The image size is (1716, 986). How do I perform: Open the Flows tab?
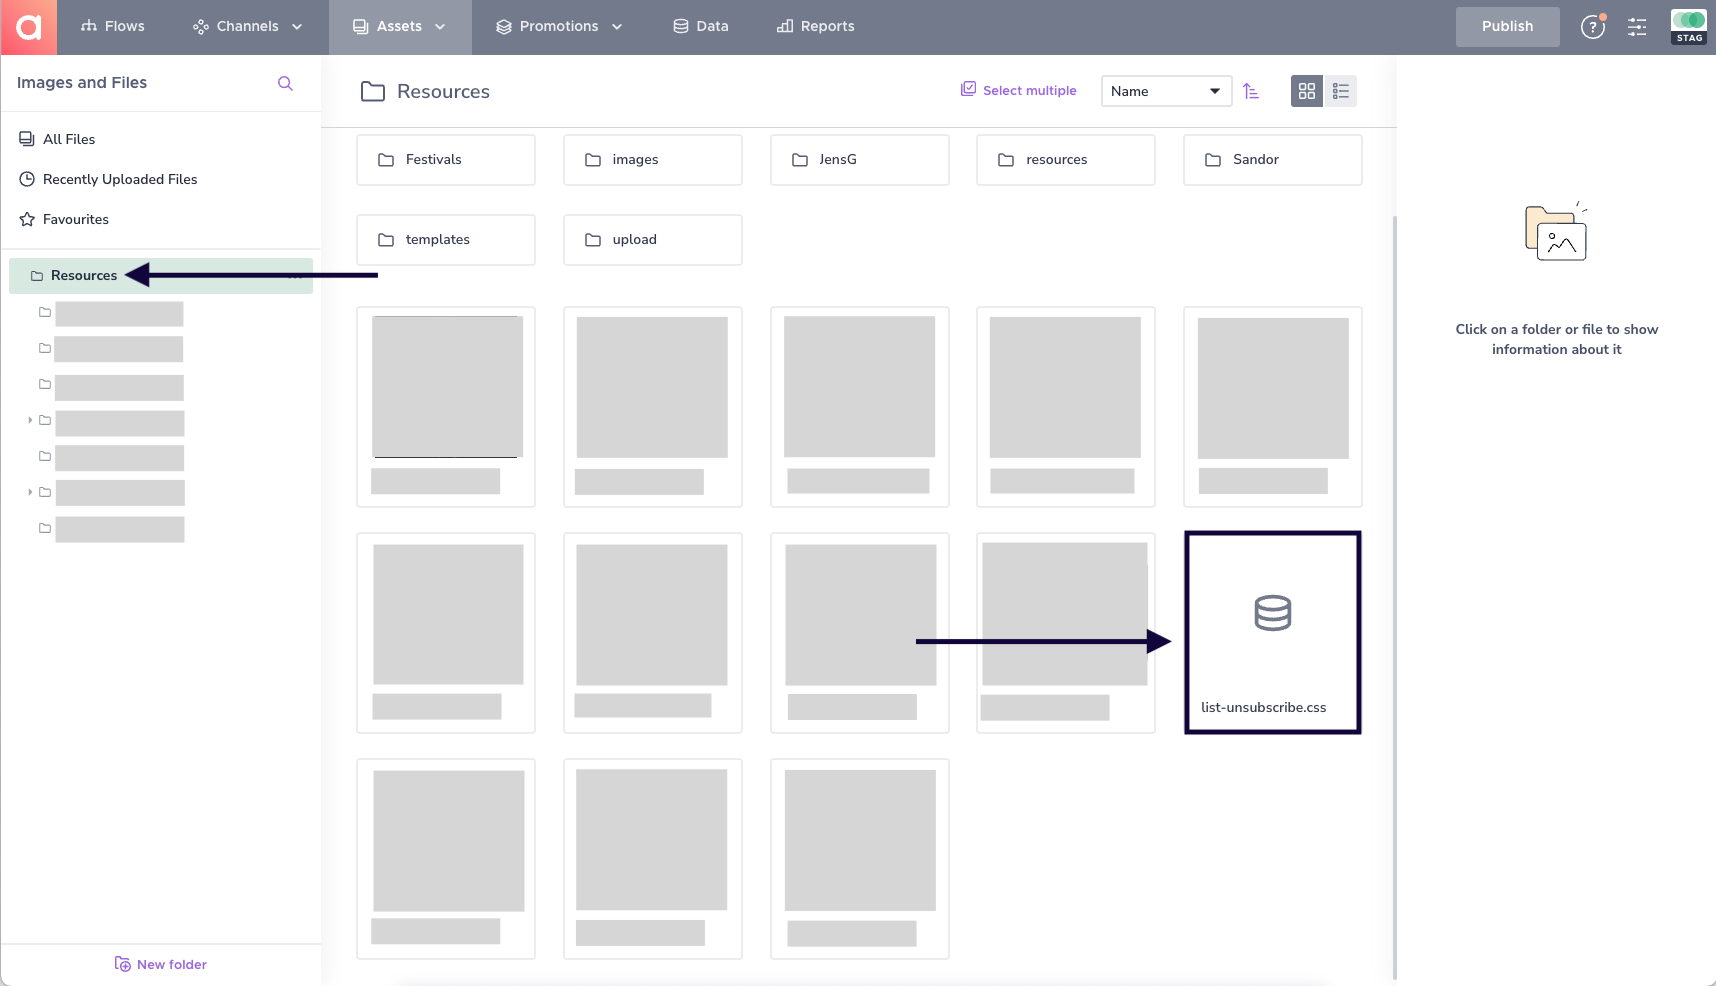click(x=113, y=27)
